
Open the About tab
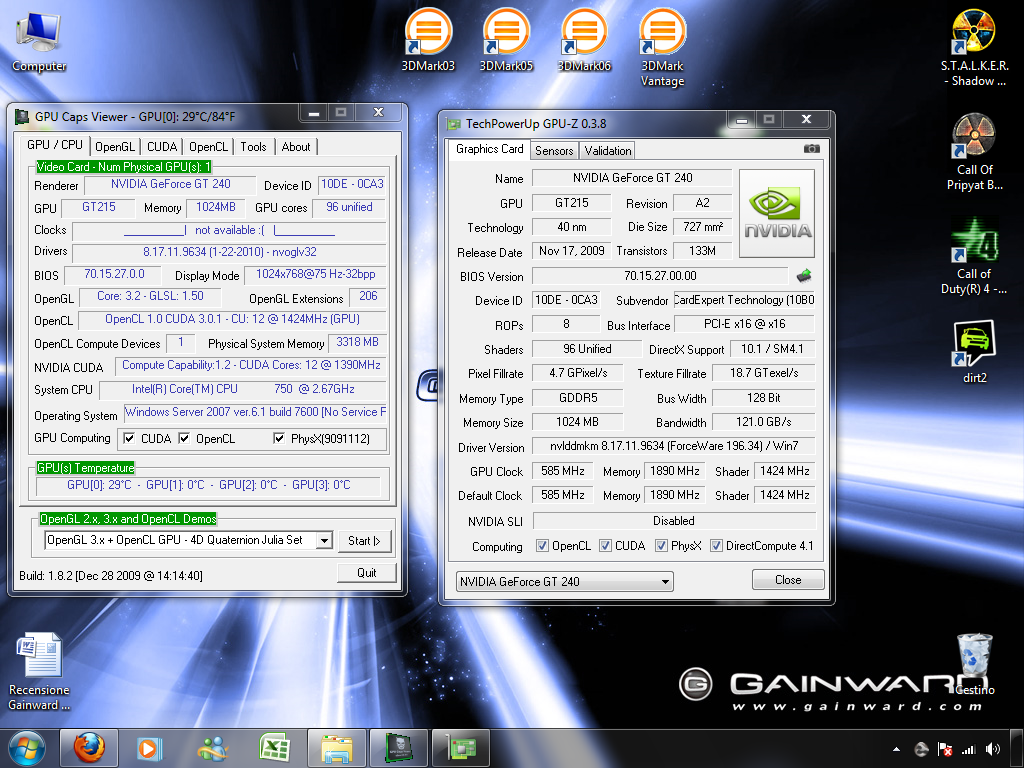pos(296,147)
